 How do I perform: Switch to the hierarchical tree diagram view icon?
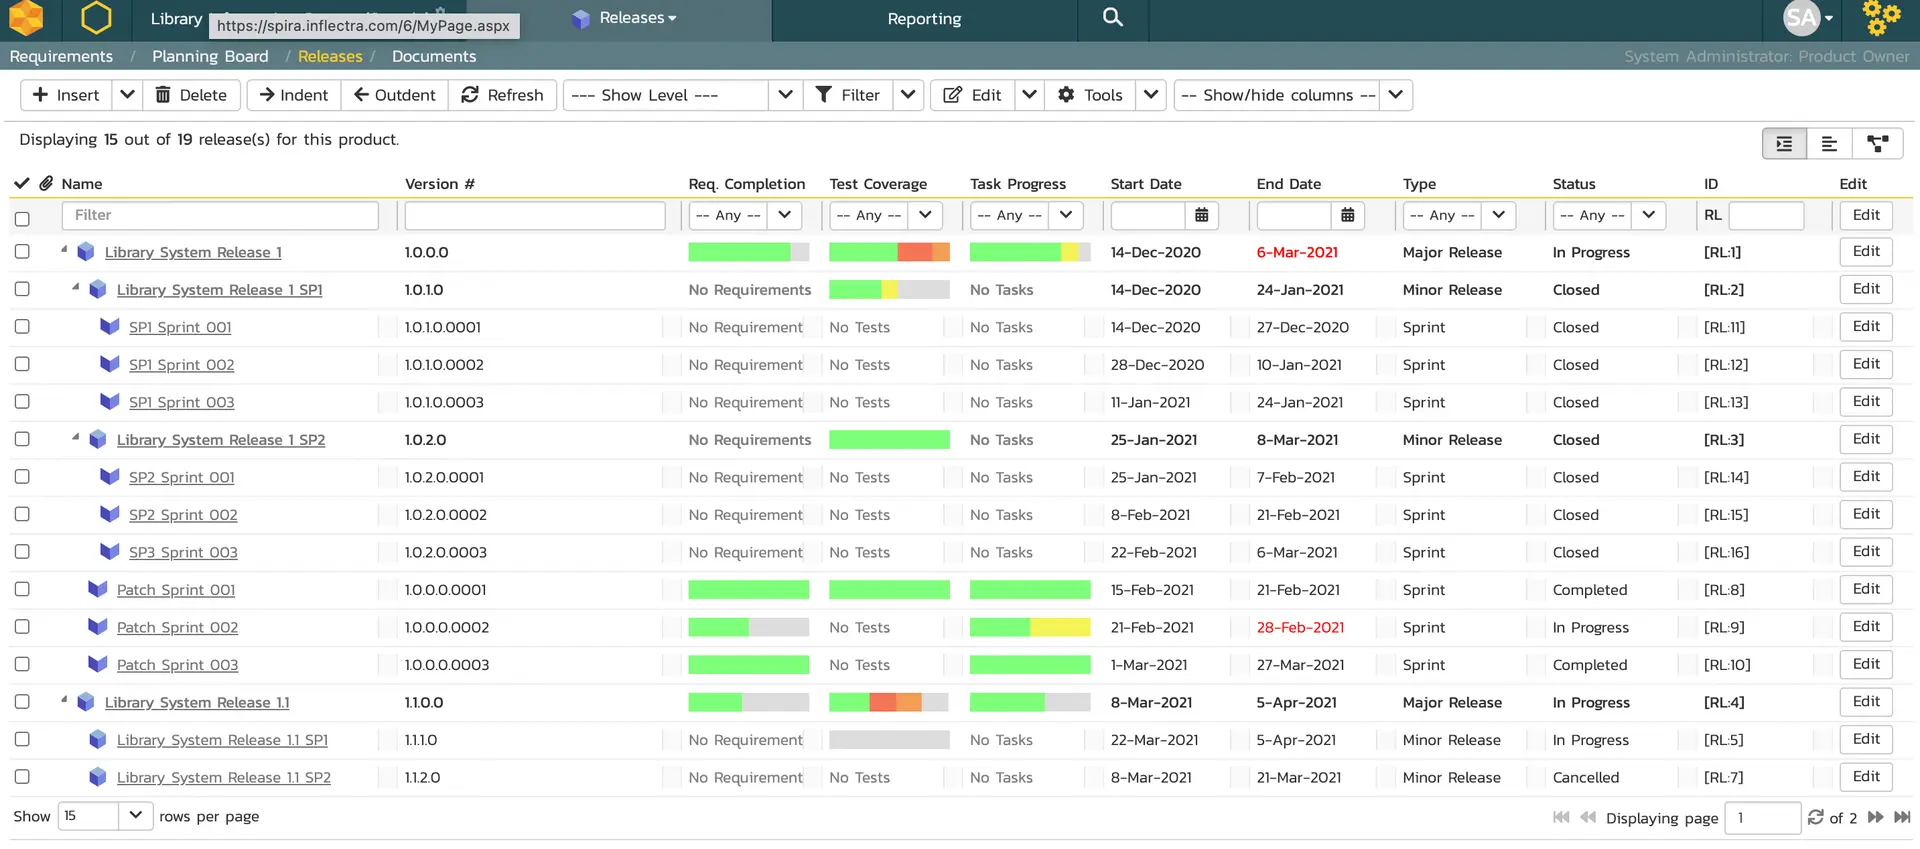click(x=1877, y=144)
